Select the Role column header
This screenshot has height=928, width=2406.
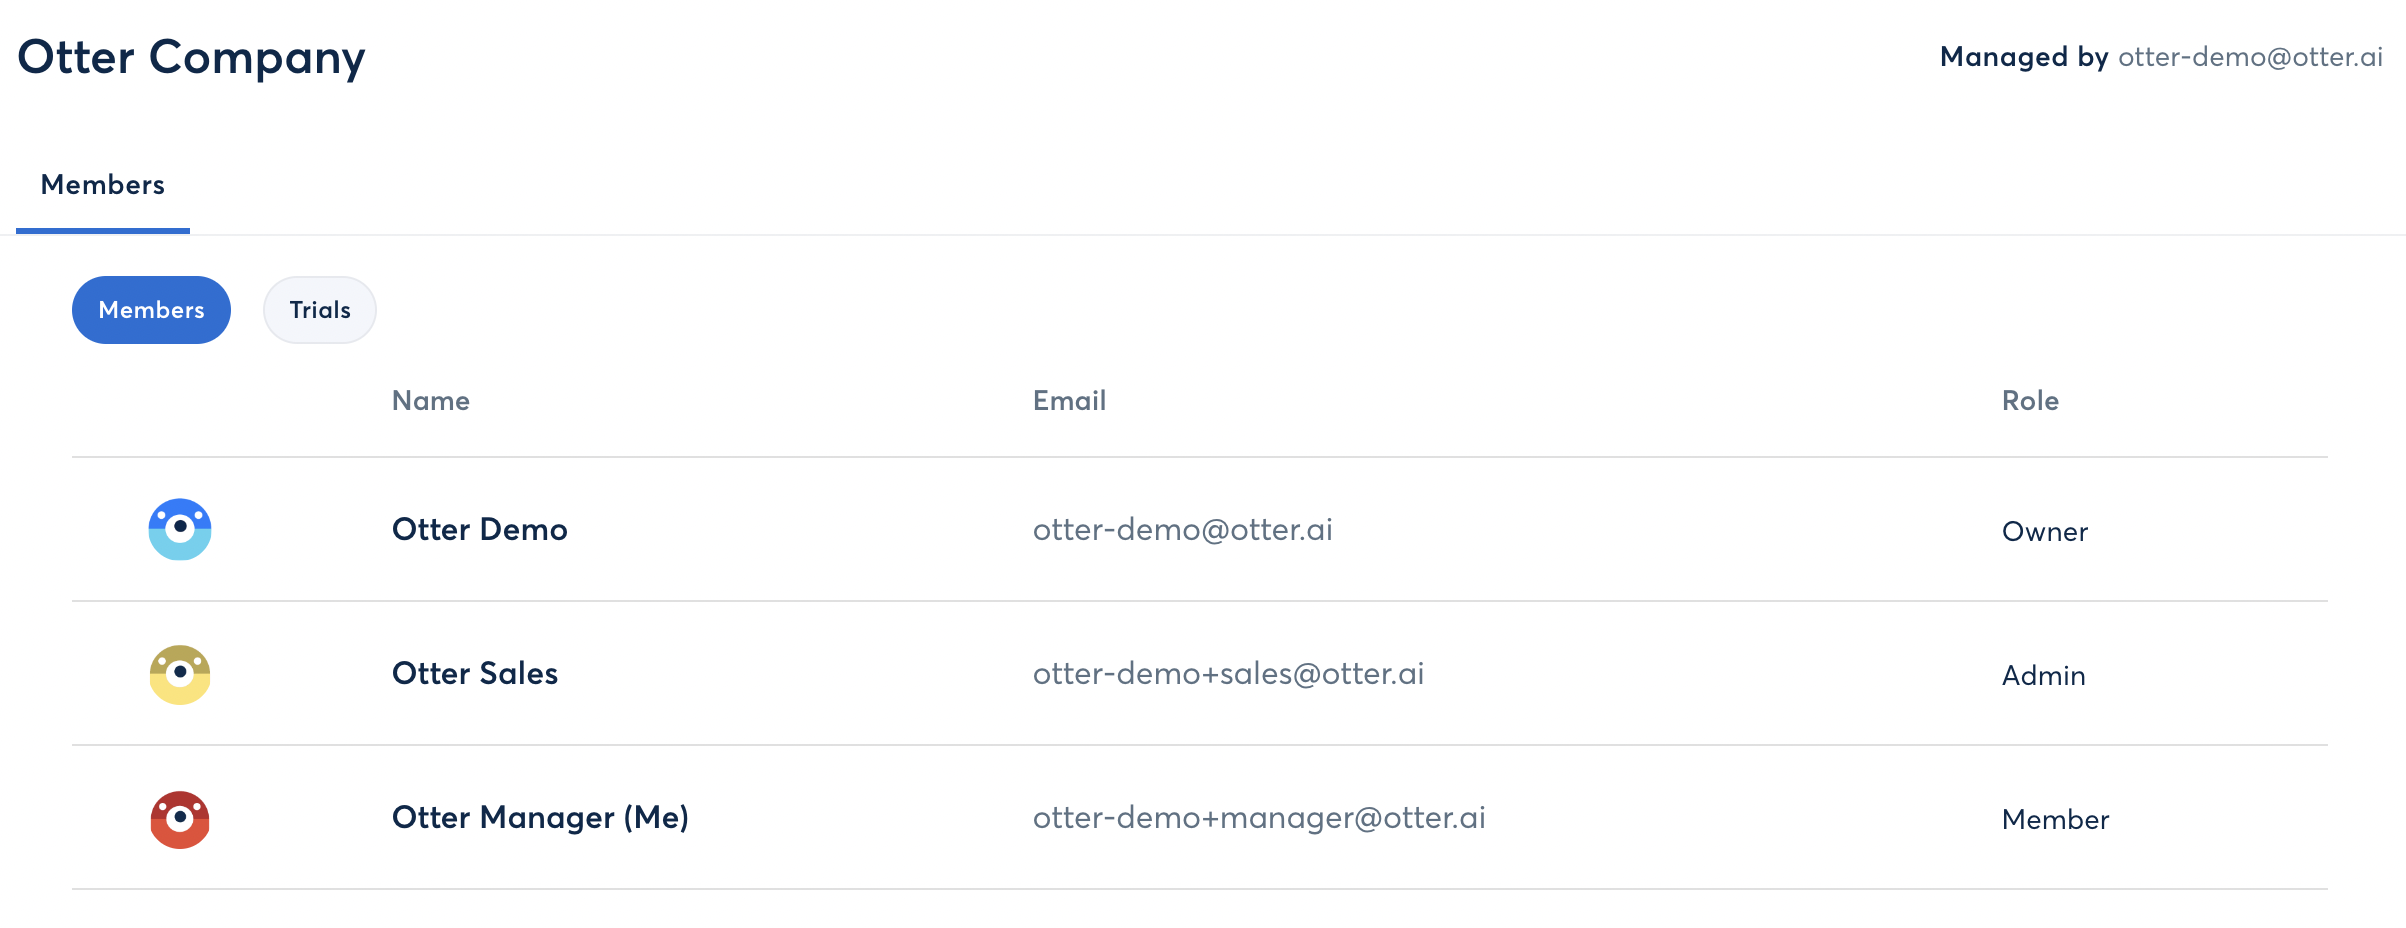click(x=2030, y=401)
